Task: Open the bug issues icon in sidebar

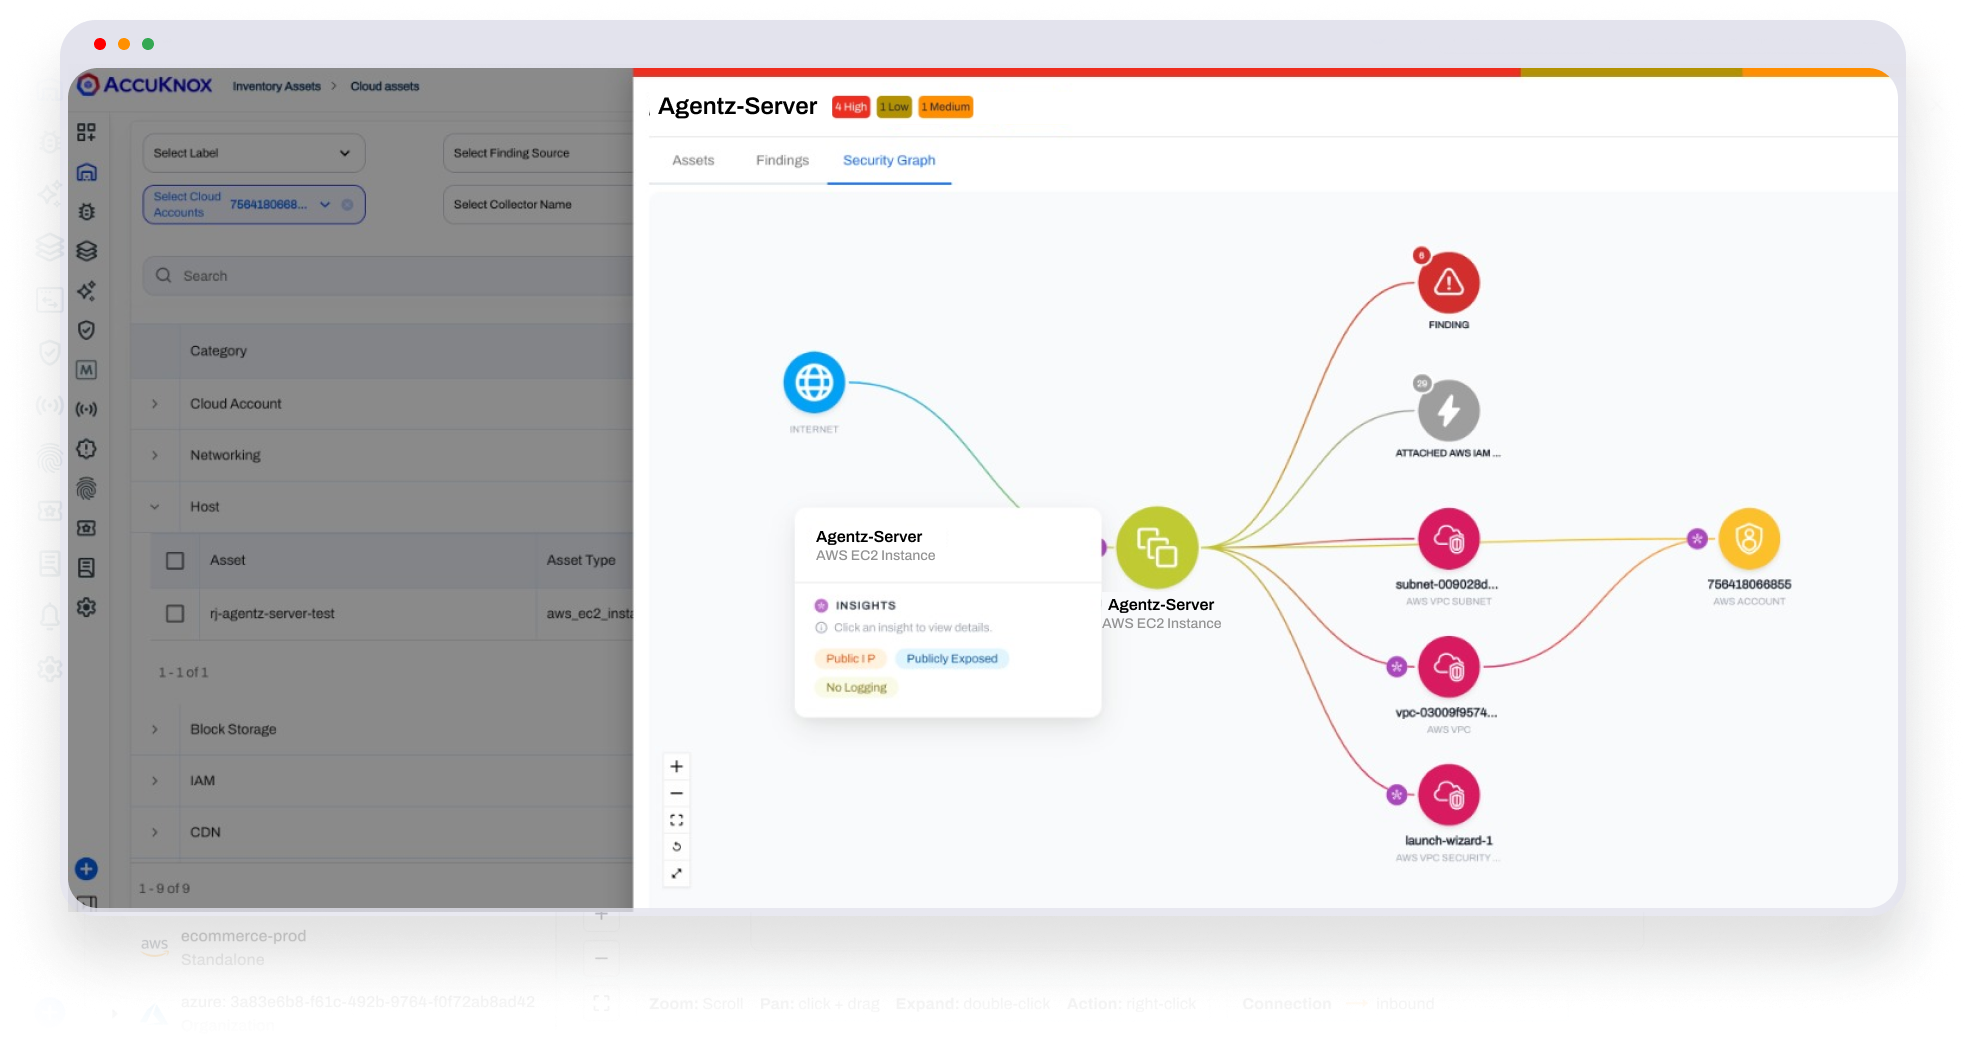Action: click(x=87, y=212)
